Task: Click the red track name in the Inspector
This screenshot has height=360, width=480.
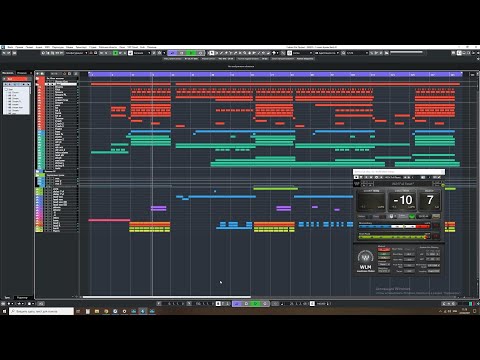Action: pos(17,79)
